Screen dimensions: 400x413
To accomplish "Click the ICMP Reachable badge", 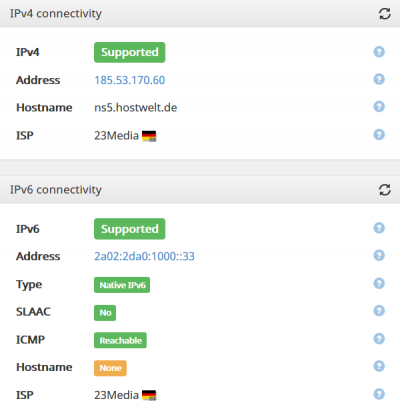I will [120, 340].
